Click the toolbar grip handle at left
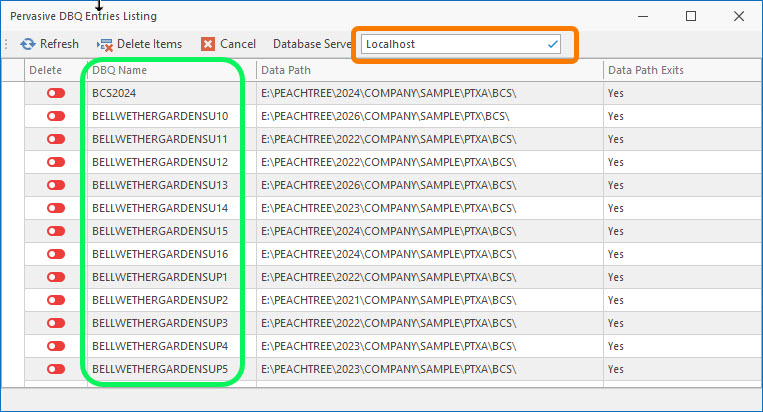Image resolution: width=763 pixels, height=412 pixels. (7, 44)
